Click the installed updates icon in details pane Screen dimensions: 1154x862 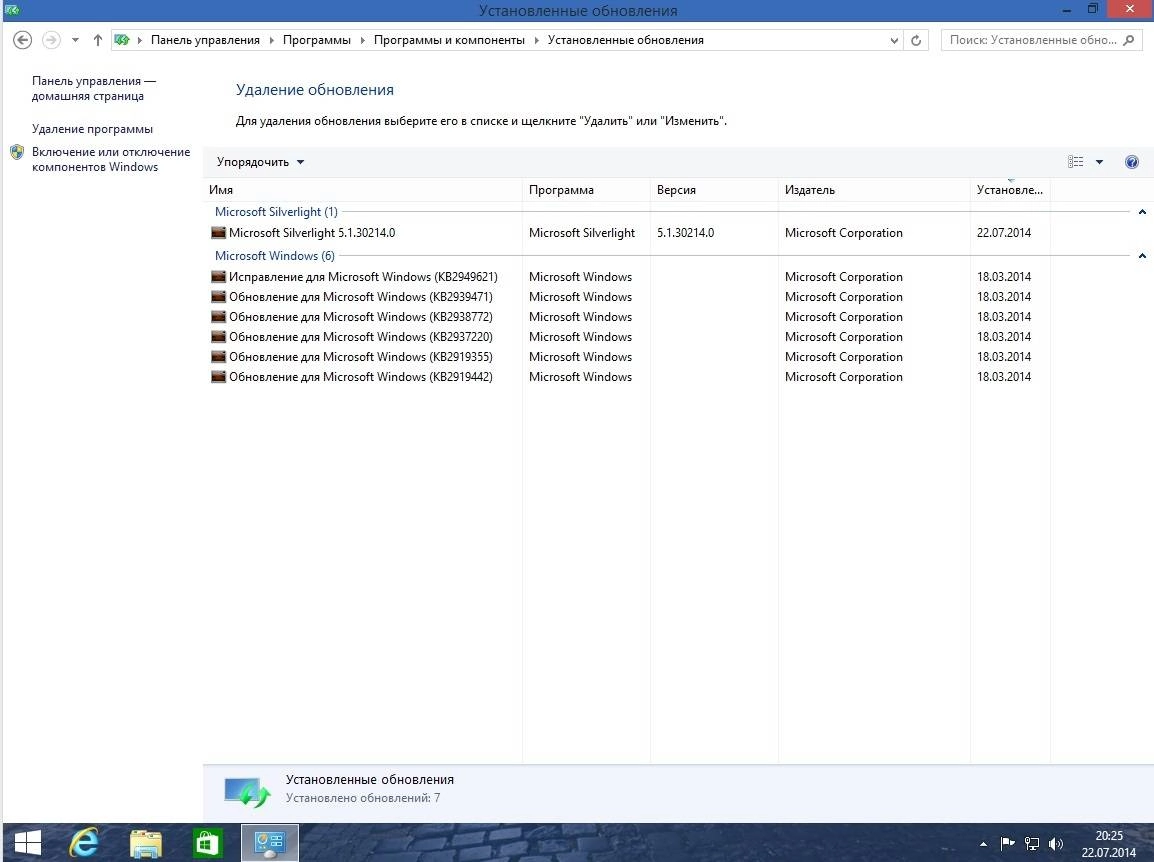point(247,791)
